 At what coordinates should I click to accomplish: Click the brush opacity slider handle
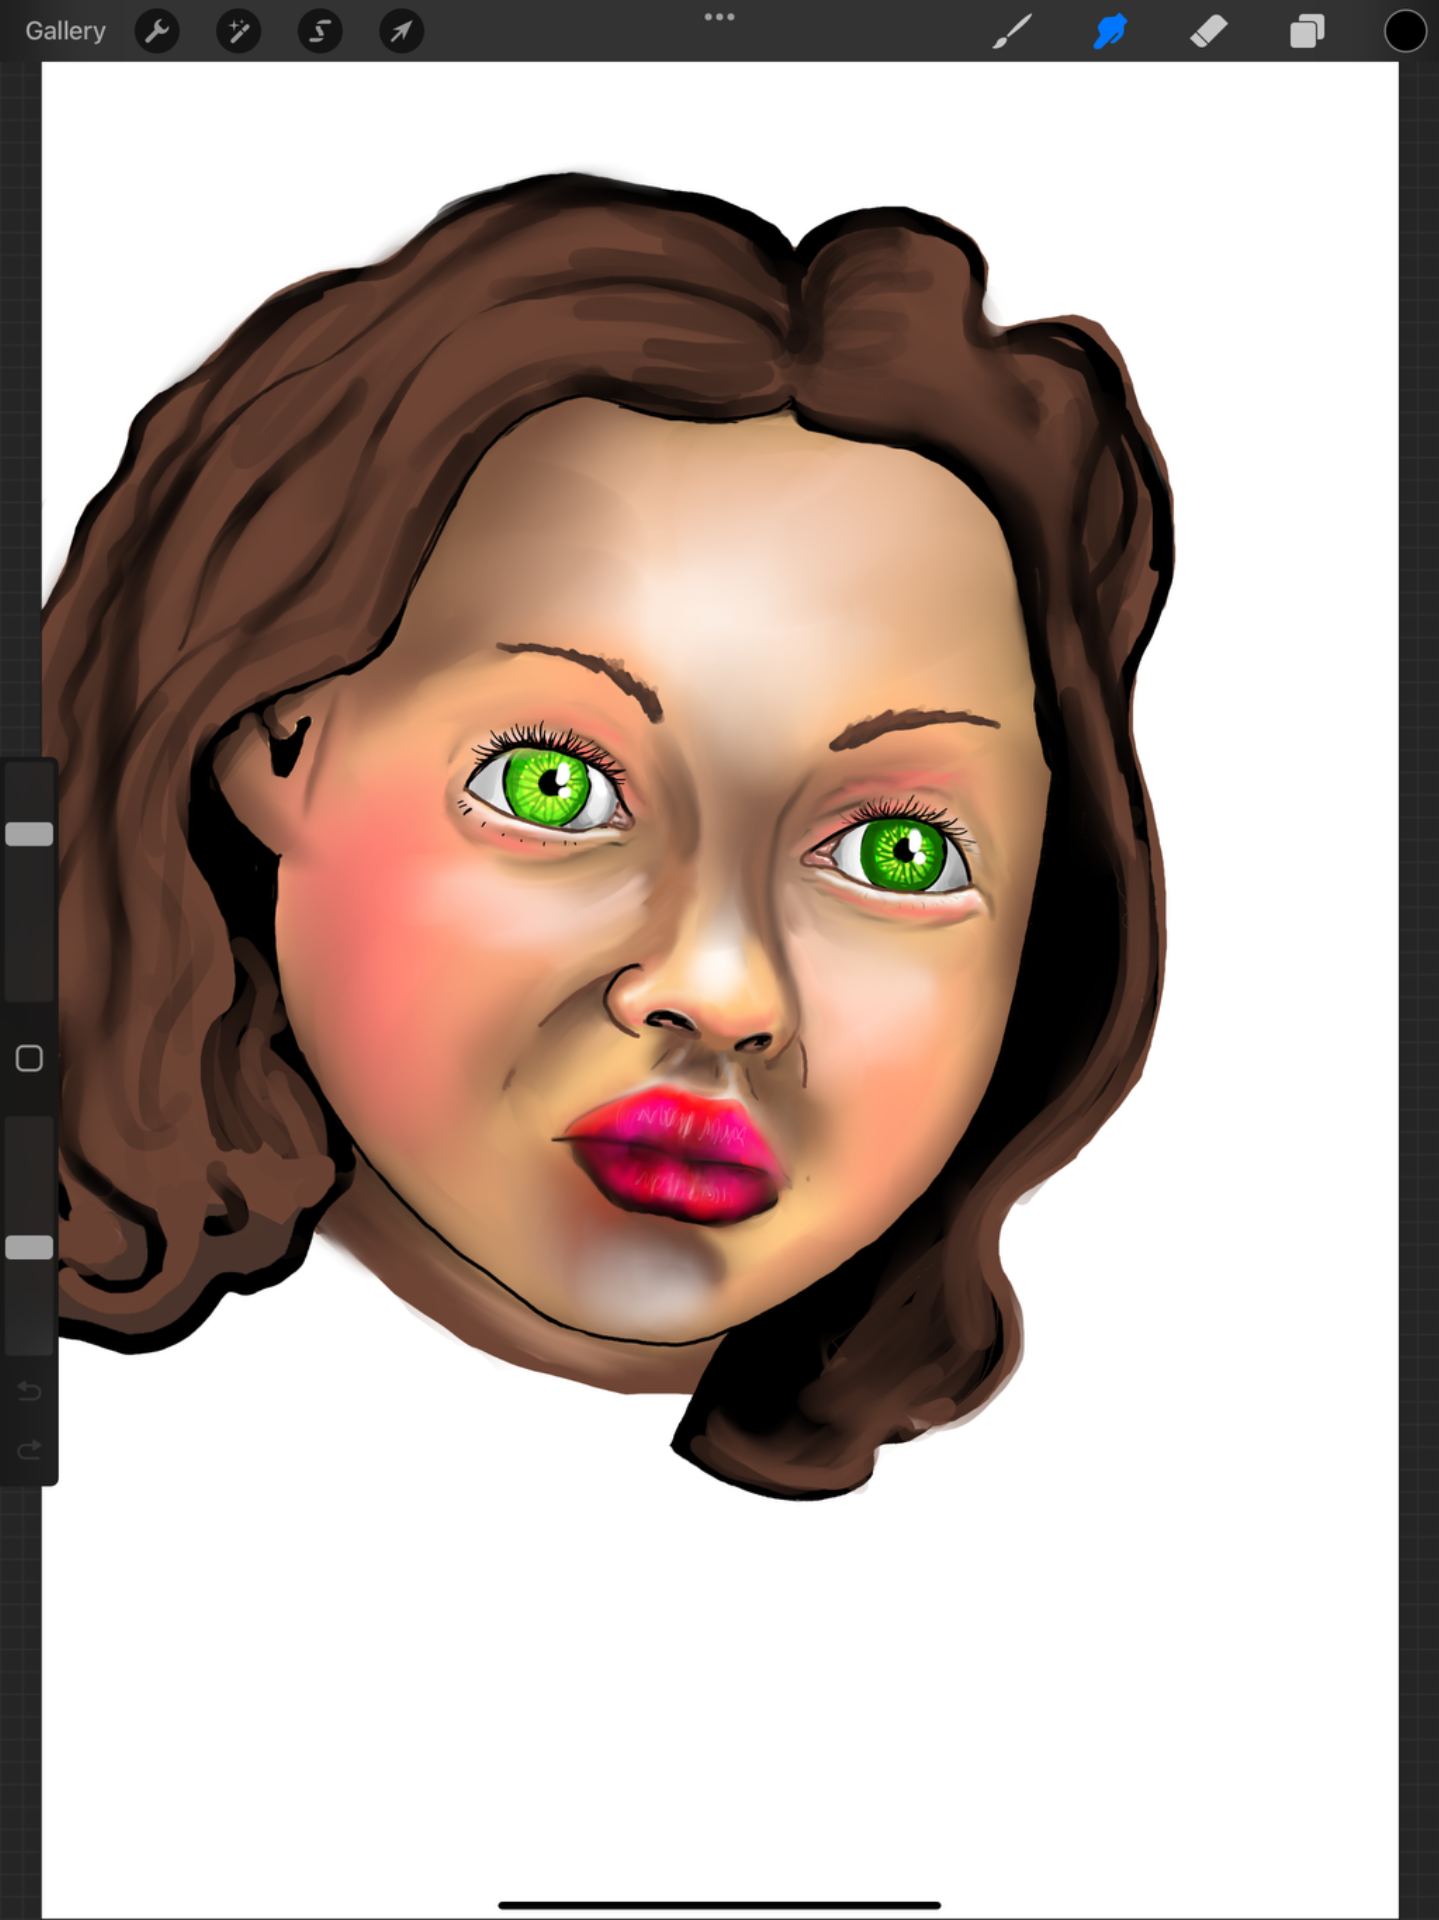(x=29, y=1247)
